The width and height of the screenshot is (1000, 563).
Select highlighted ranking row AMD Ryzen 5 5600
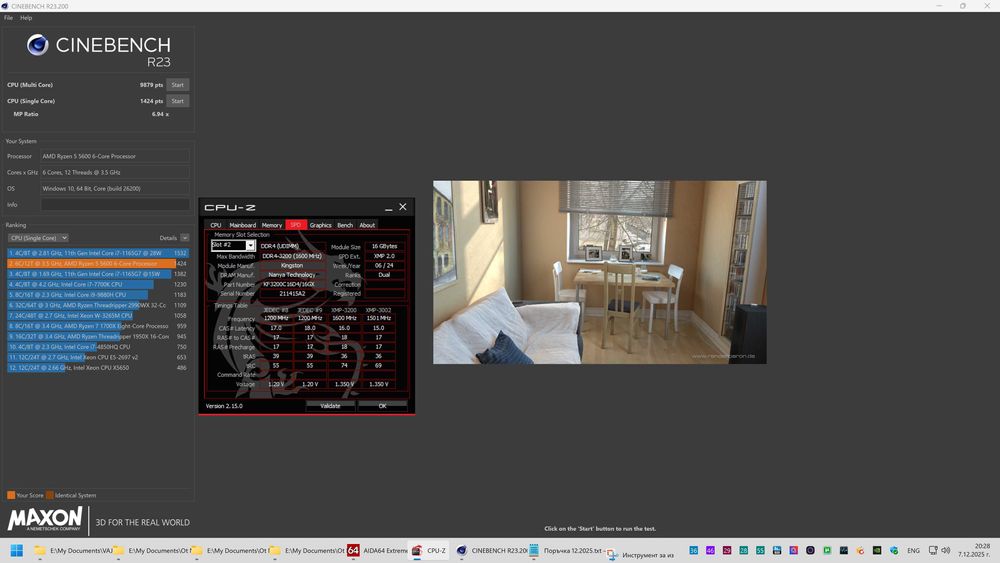click(98, 263)
